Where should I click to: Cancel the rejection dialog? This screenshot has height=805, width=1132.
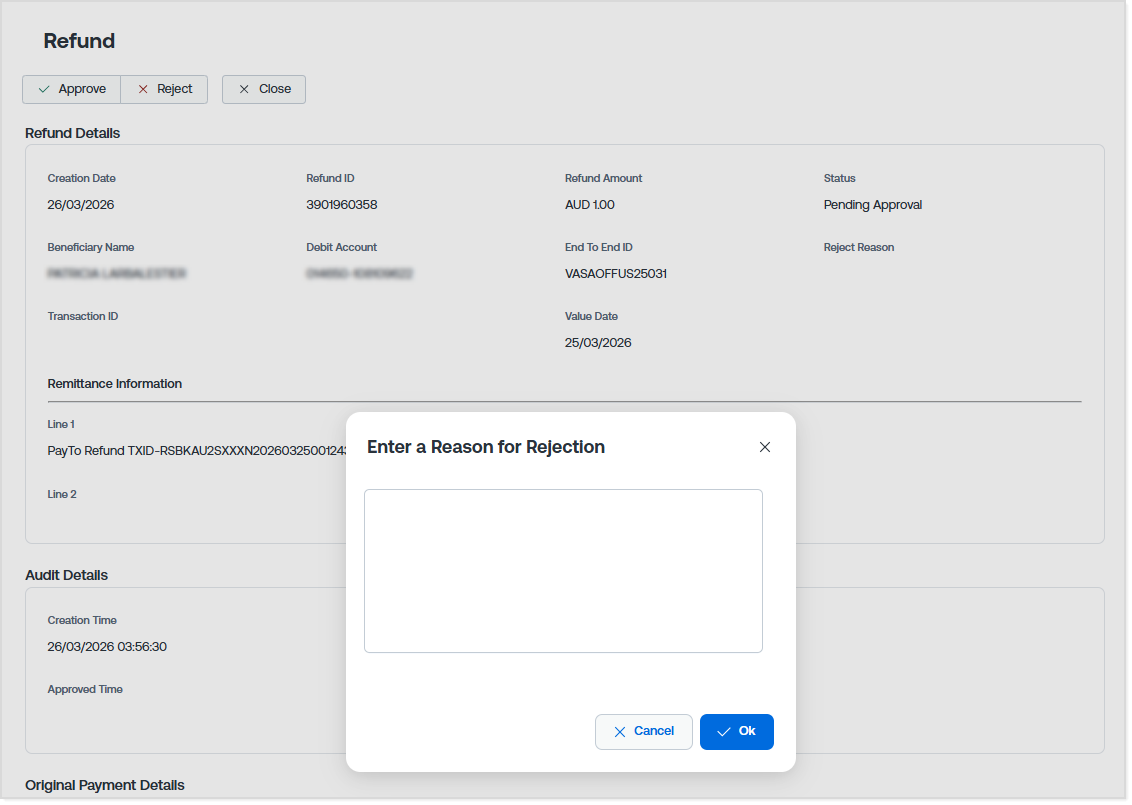[x=644, y=732]
